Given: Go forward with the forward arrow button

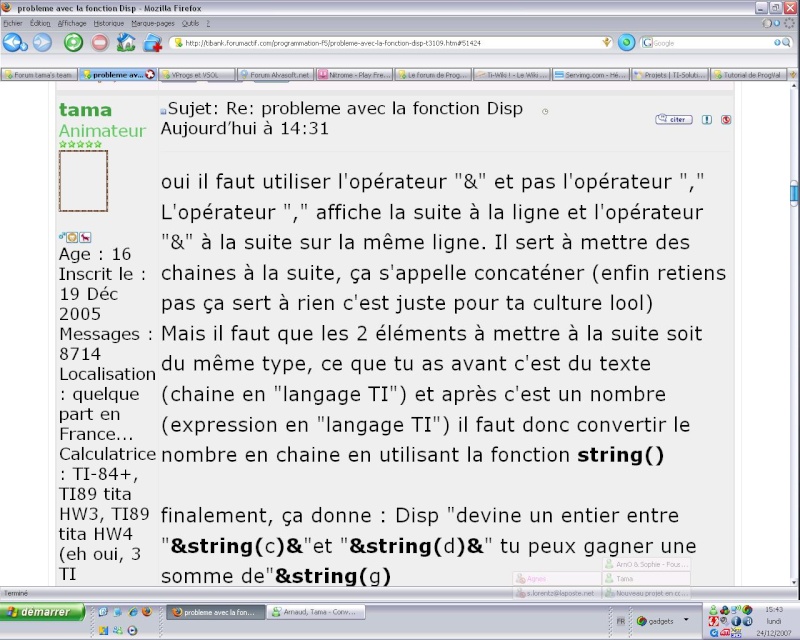Looking at the screenshot, I should (x=42, y=43).
